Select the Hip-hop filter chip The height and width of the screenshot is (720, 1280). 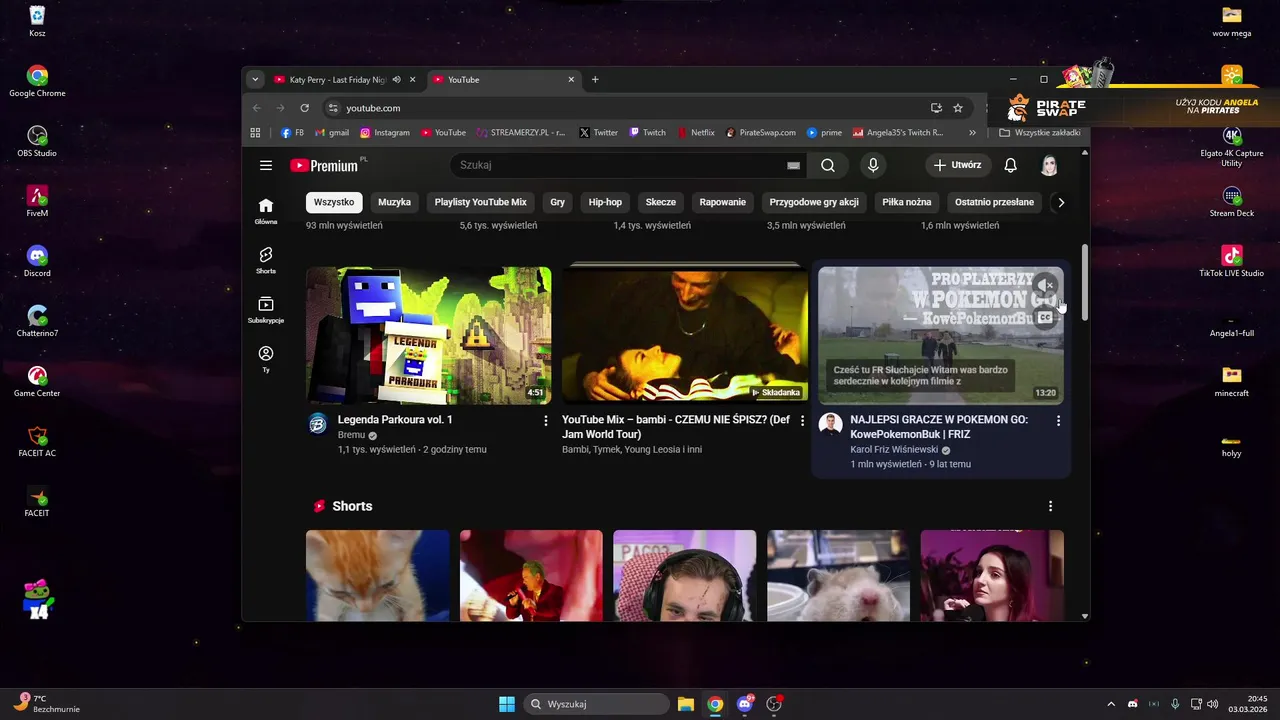[x=605, y=202]
